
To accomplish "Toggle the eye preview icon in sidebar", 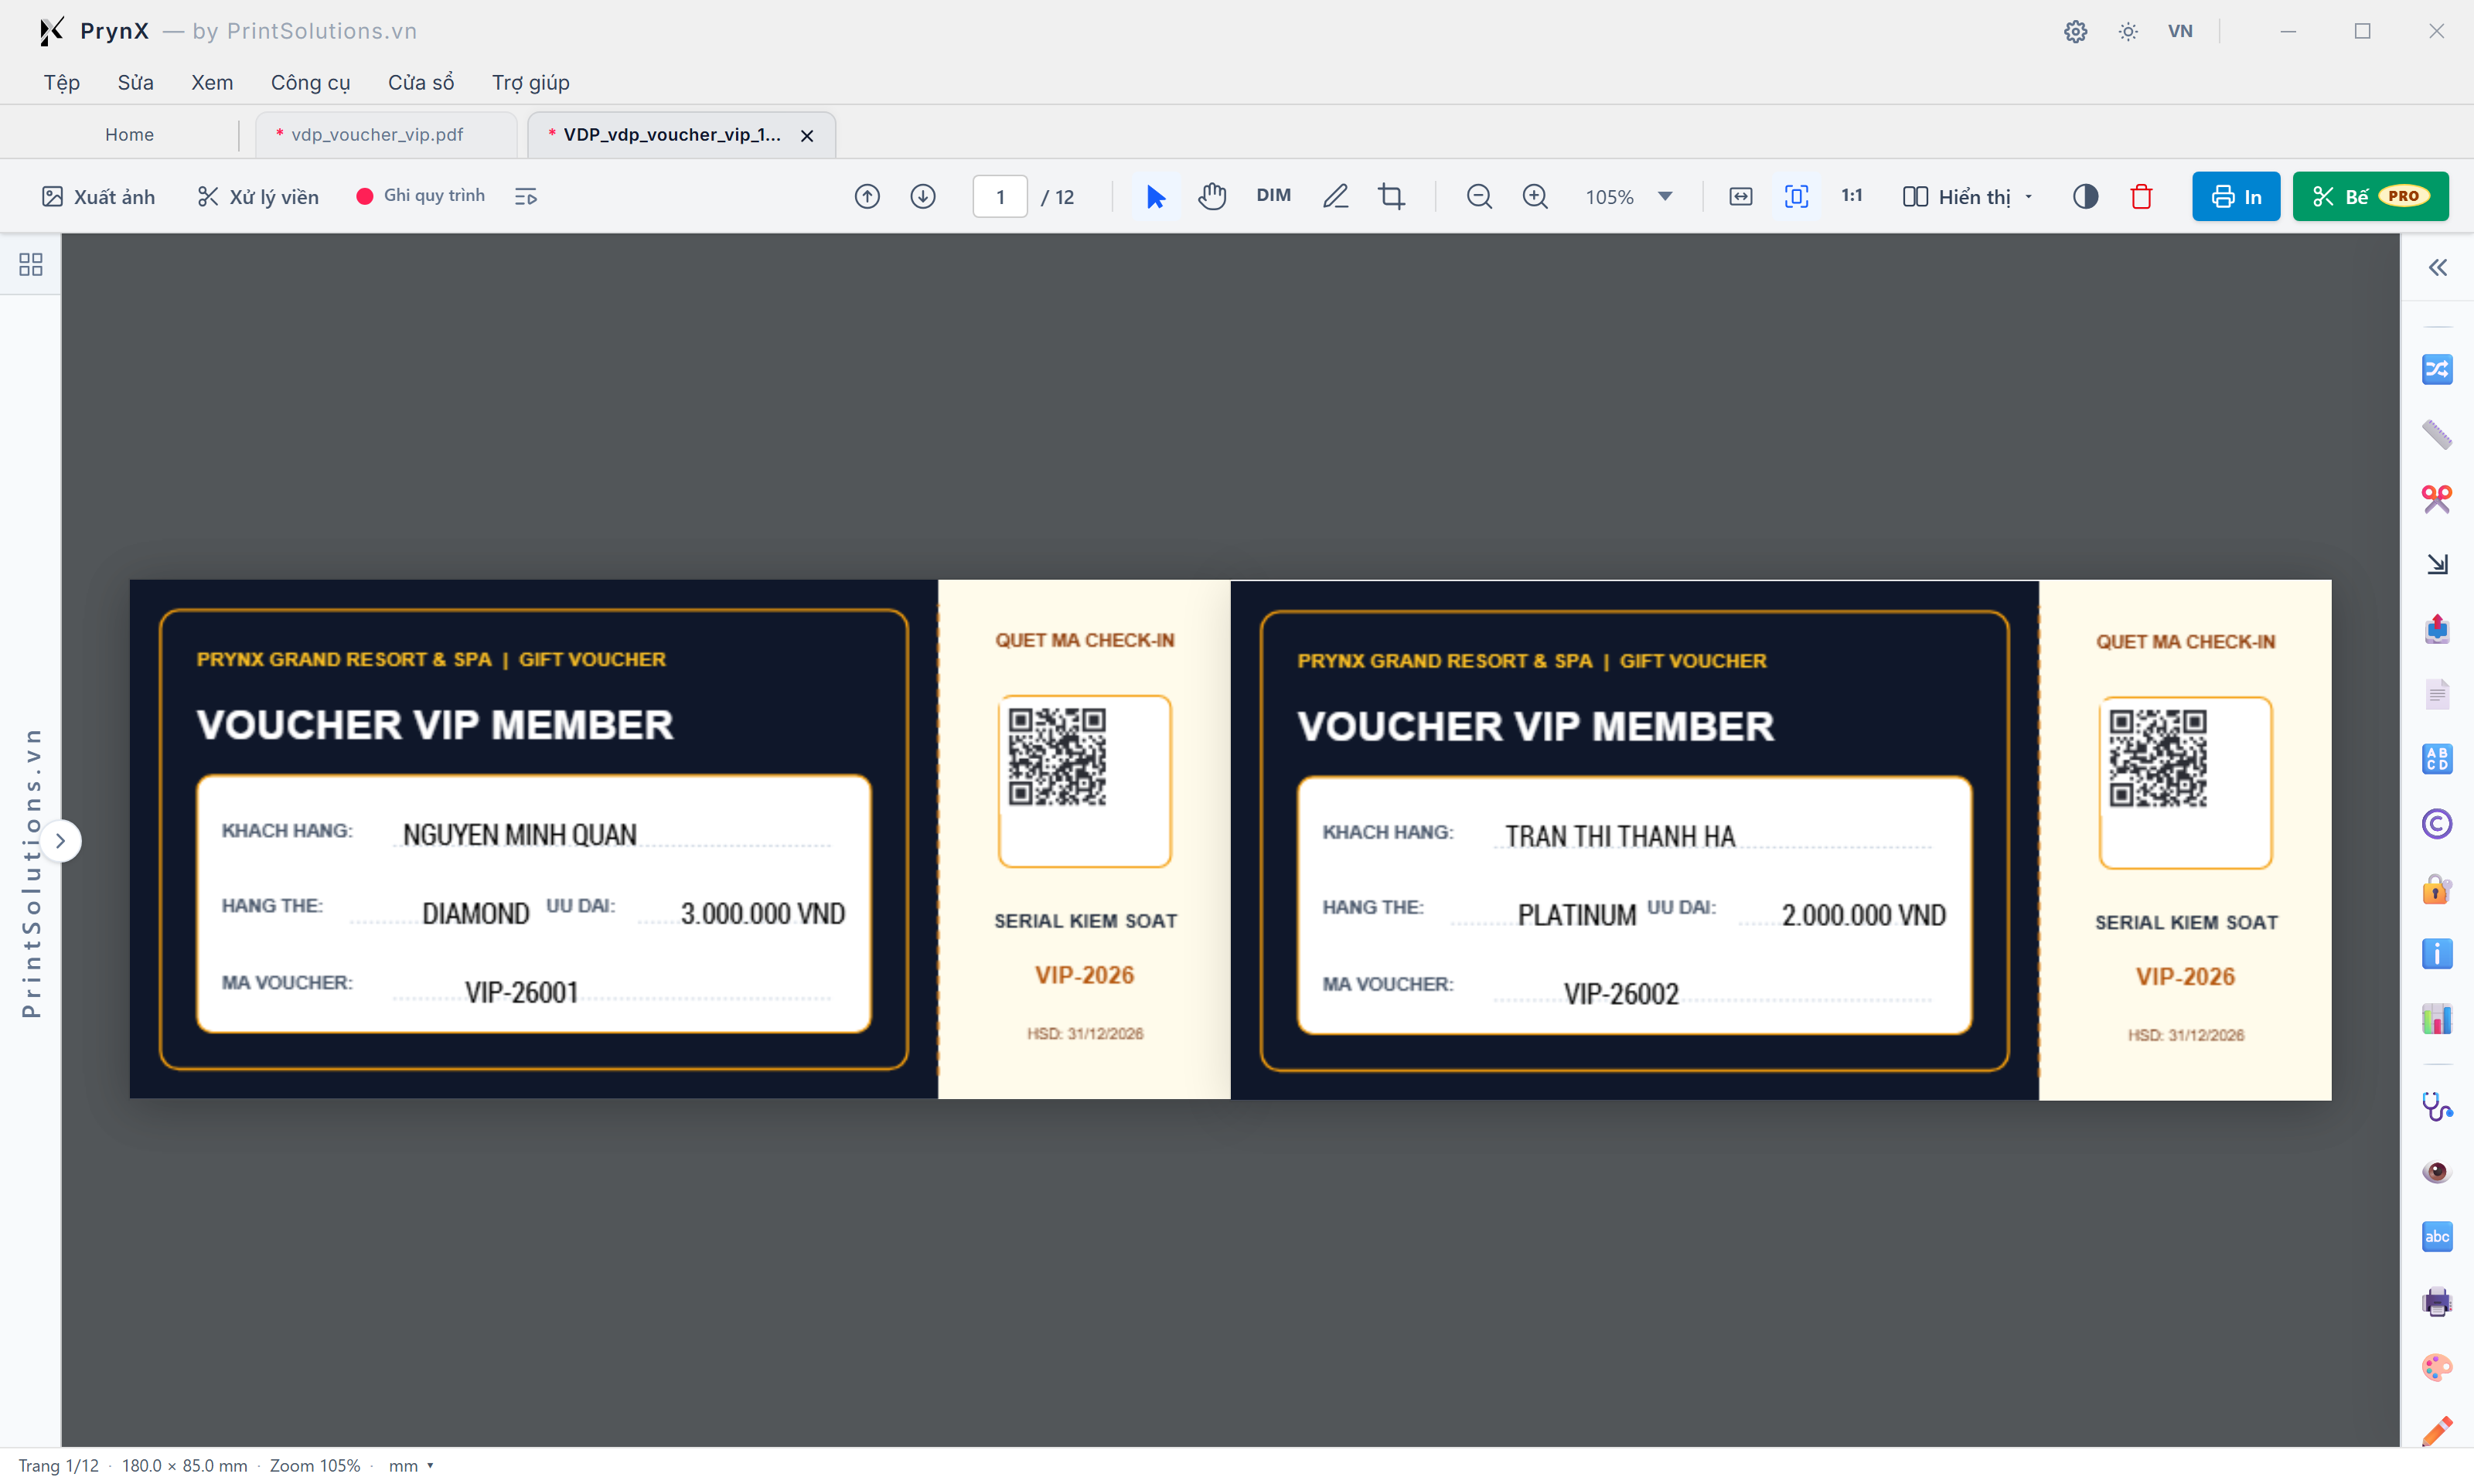I will tap(2437, 1172).
